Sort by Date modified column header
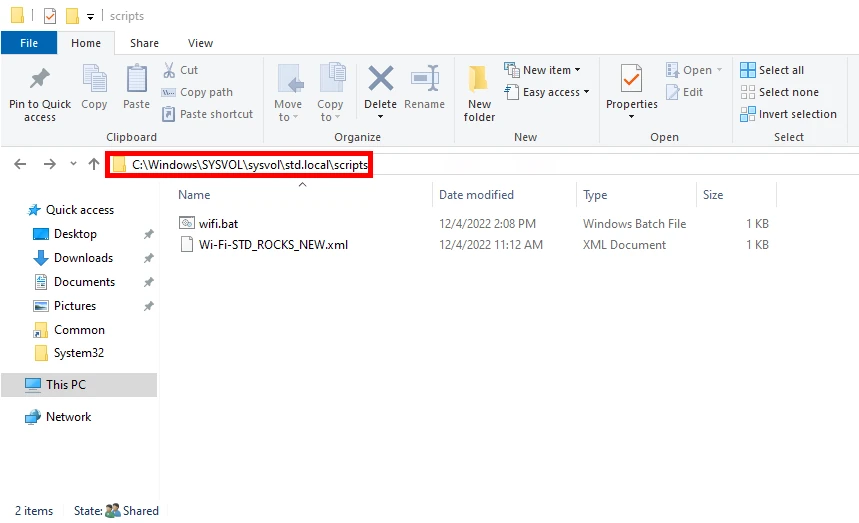This screenshot has width=859, height=523. tap(476, 194)
